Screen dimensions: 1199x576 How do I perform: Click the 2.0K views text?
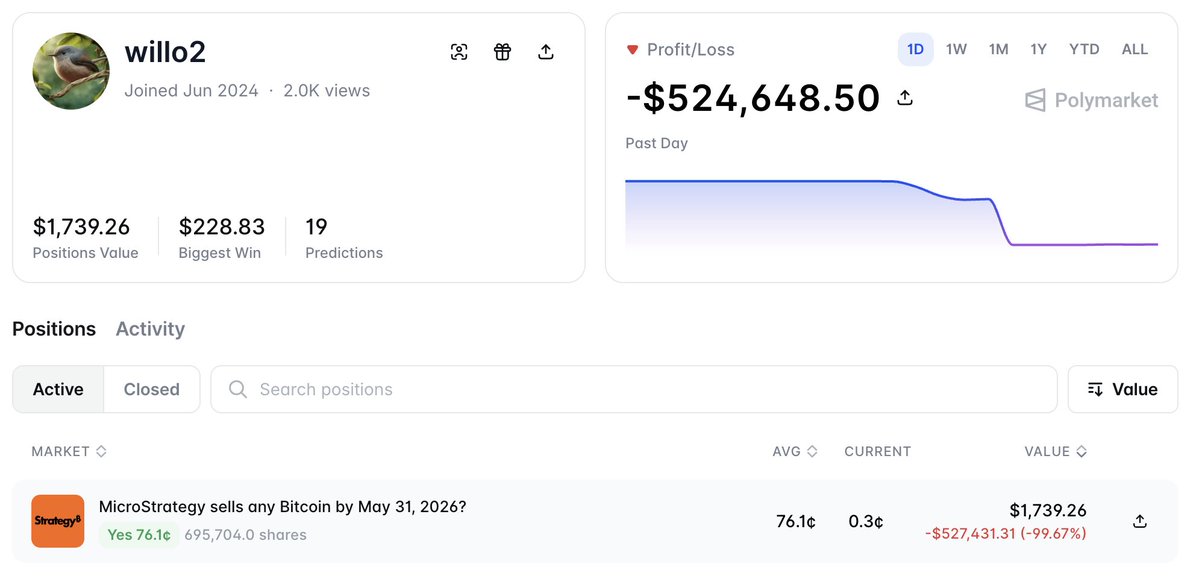pos(327,90)
